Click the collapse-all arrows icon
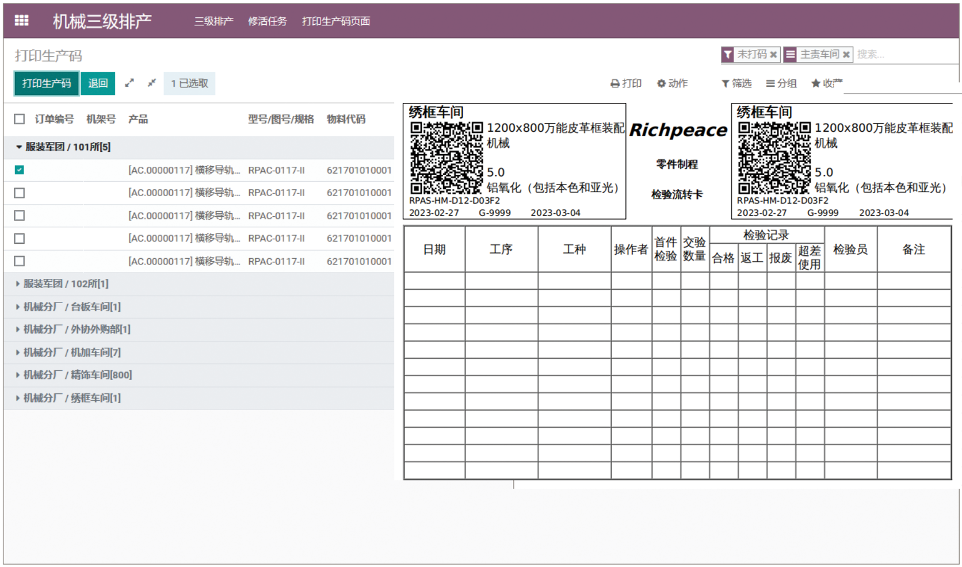 coord(152,83)
